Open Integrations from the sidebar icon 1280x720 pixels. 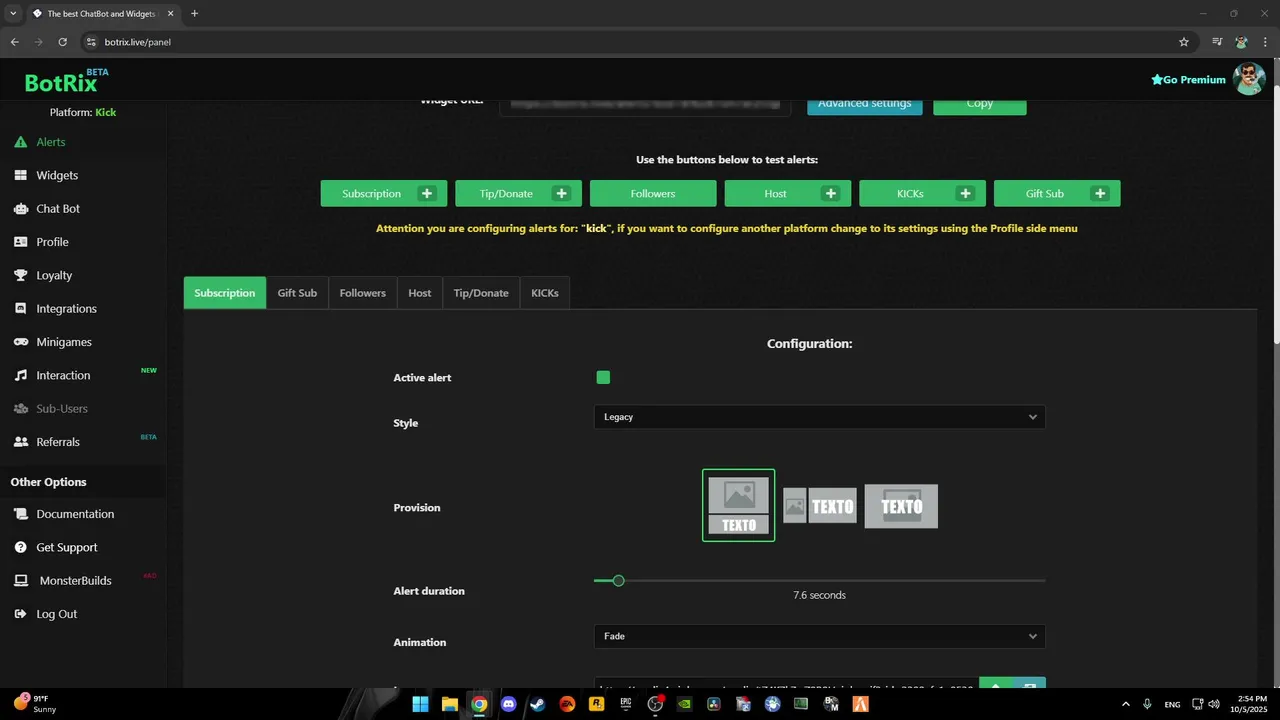20,309
